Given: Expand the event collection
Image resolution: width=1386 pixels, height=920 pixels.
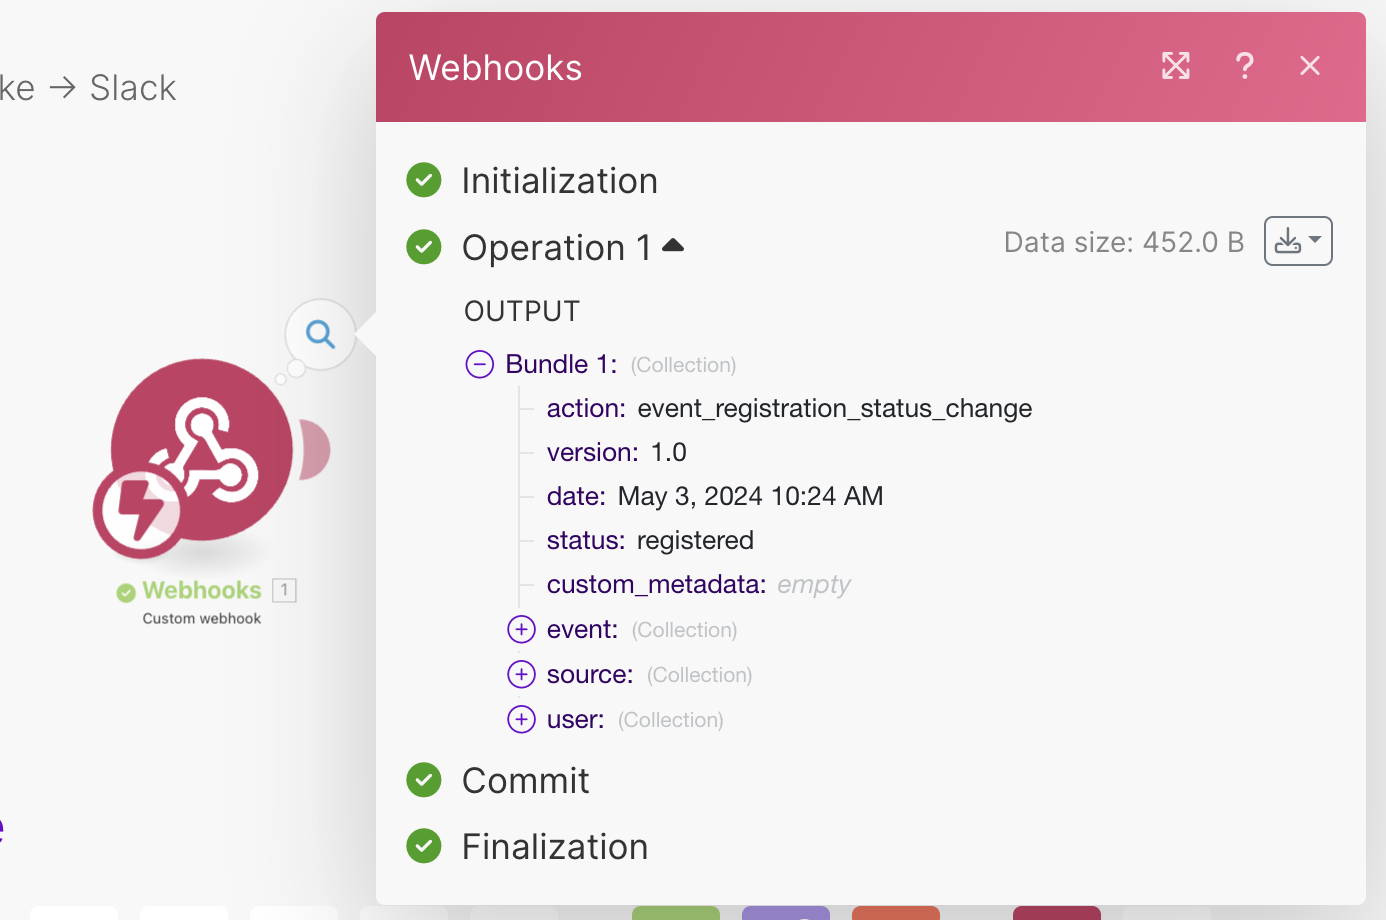Looking at the screenshot, I should tap(522, 629).
